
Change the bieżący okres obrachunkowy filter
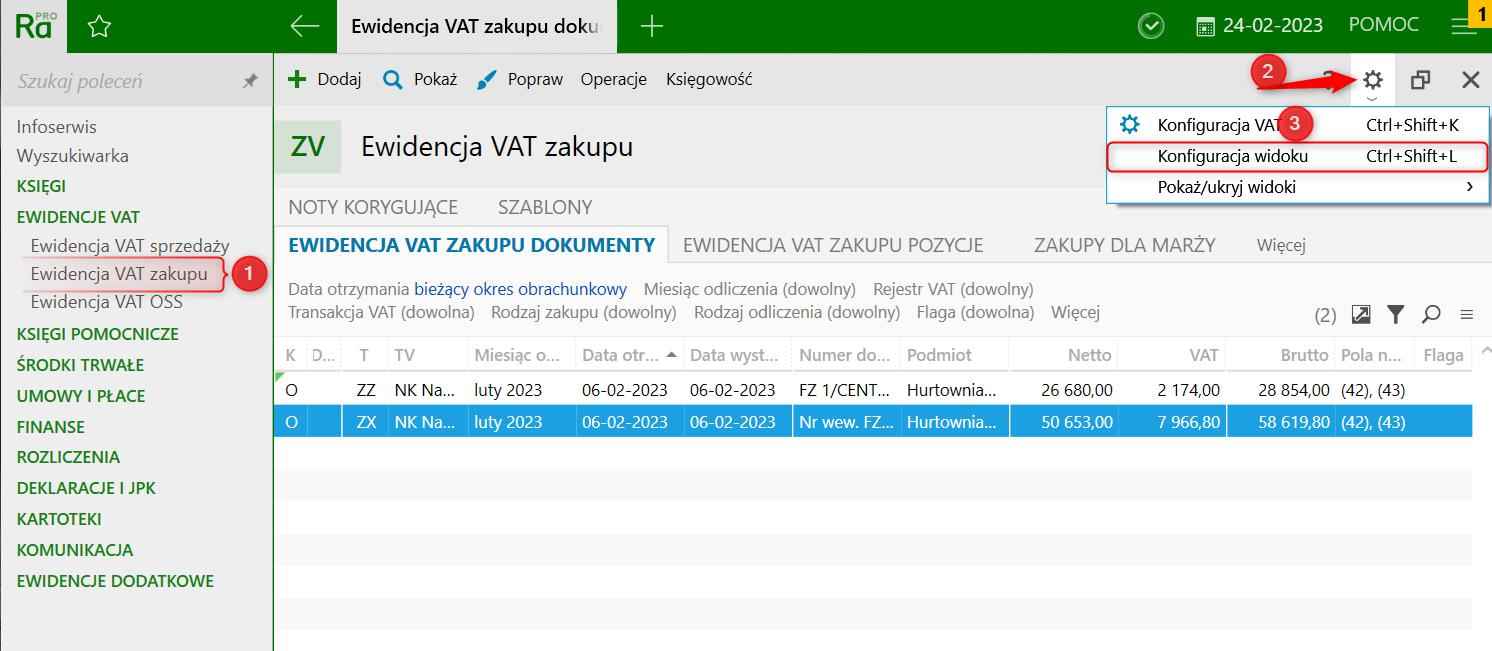pyautogui.click(x=520, y=289)
